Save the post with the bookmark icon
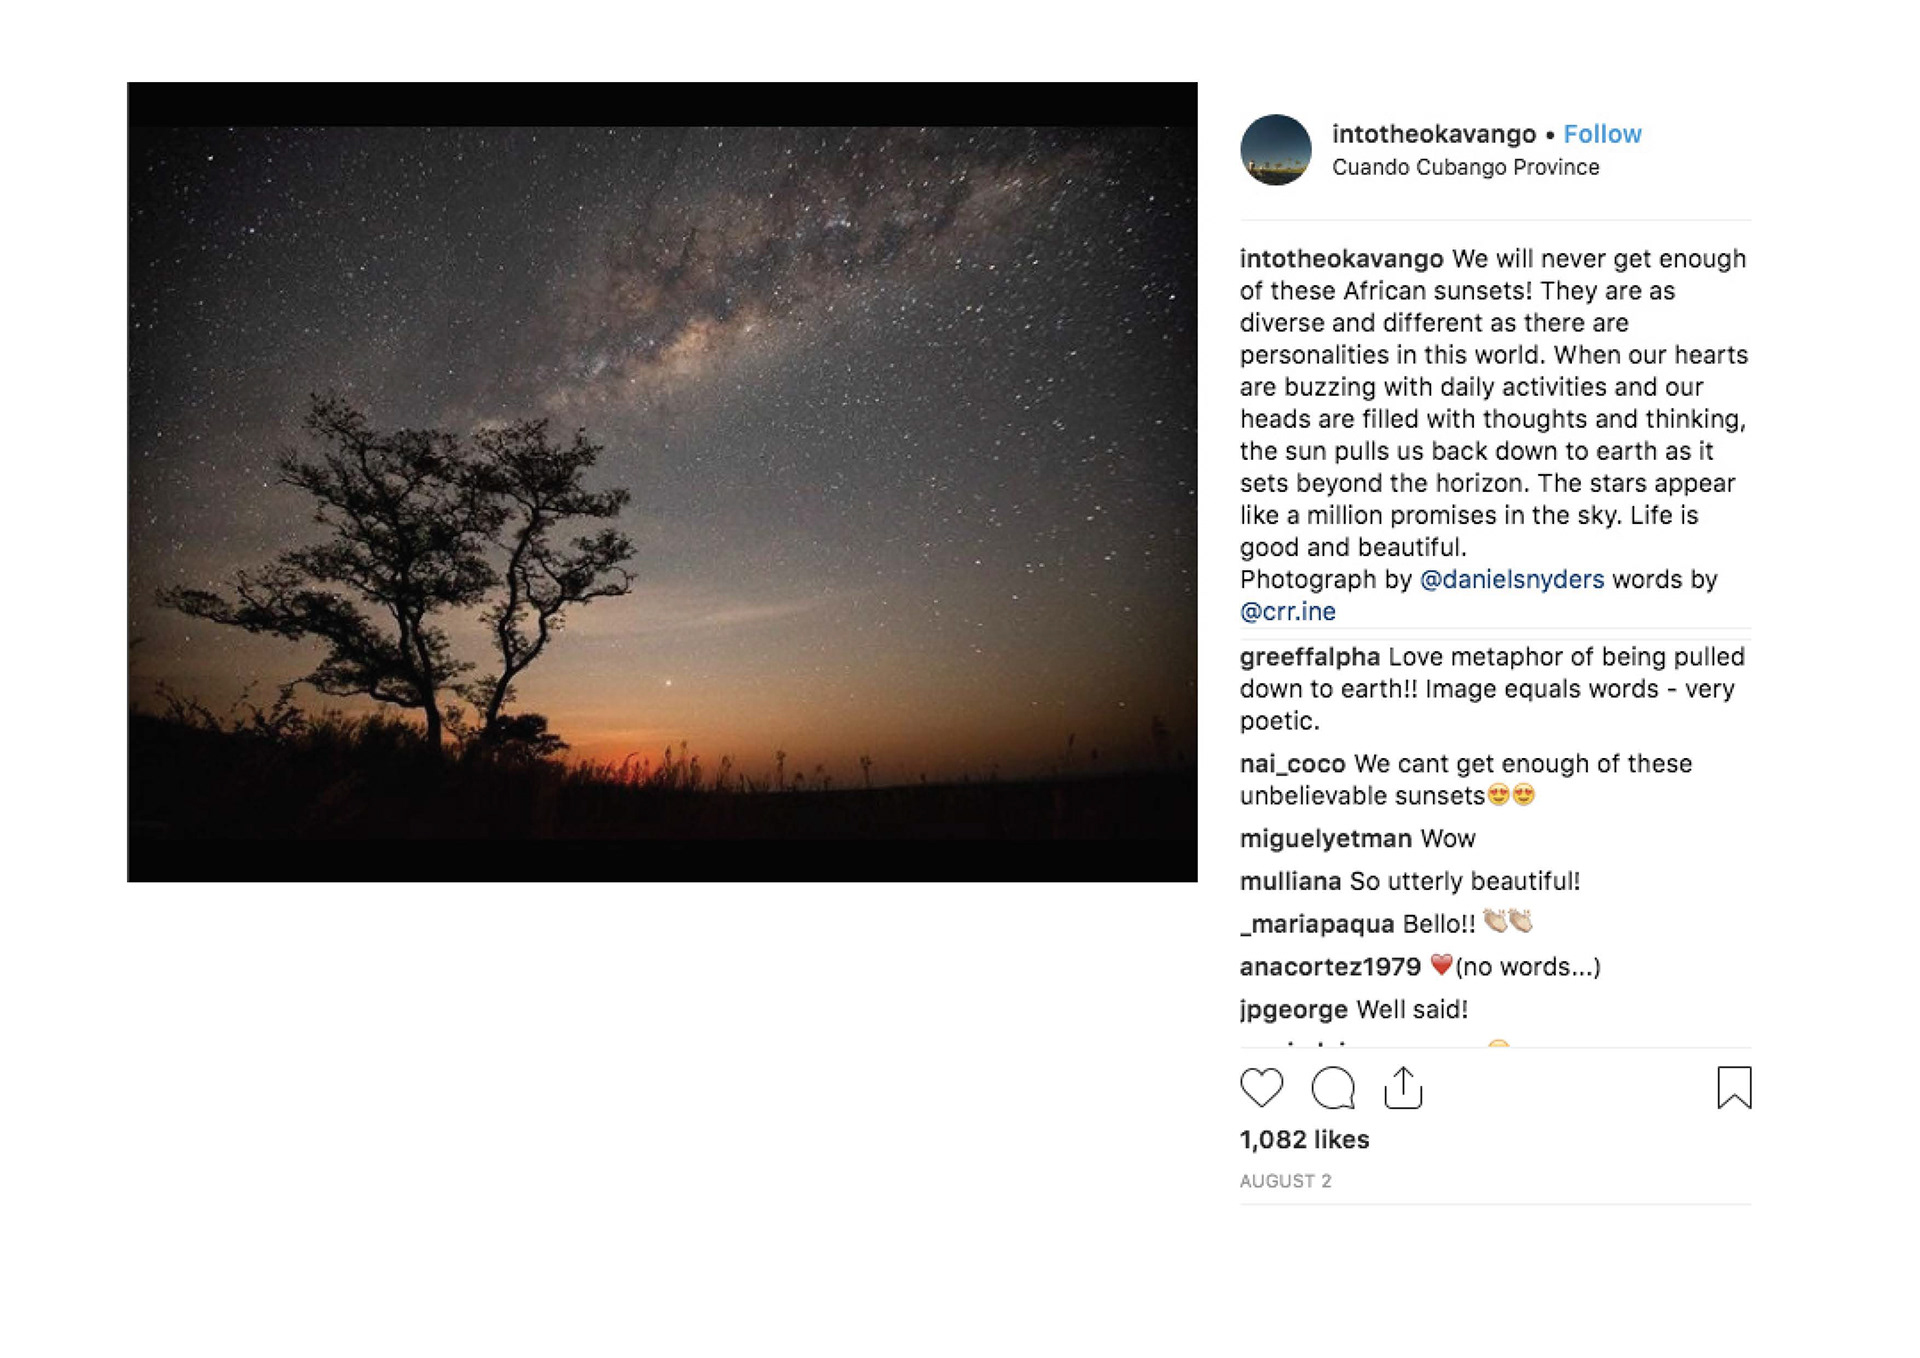Screen dimensions: 1920x1358 tap(1734, 1087)
